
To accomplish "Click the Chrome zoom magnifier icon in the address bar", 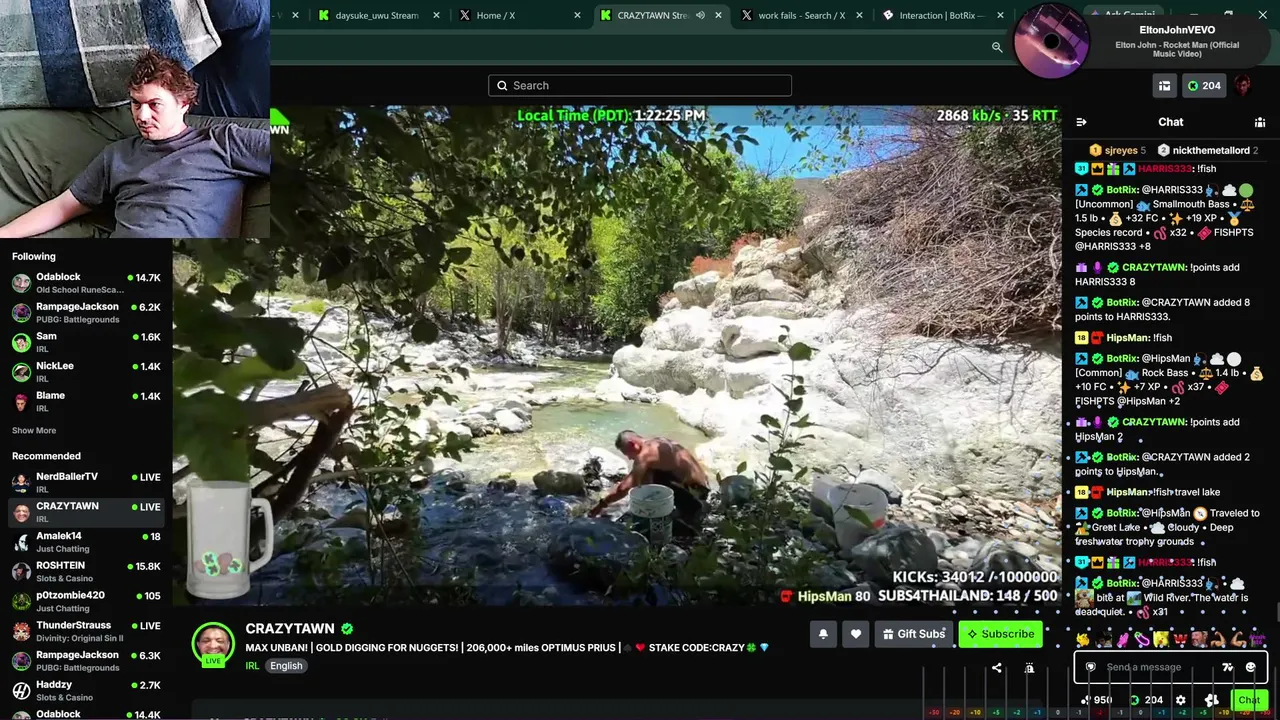I will [x=997, y=47].
